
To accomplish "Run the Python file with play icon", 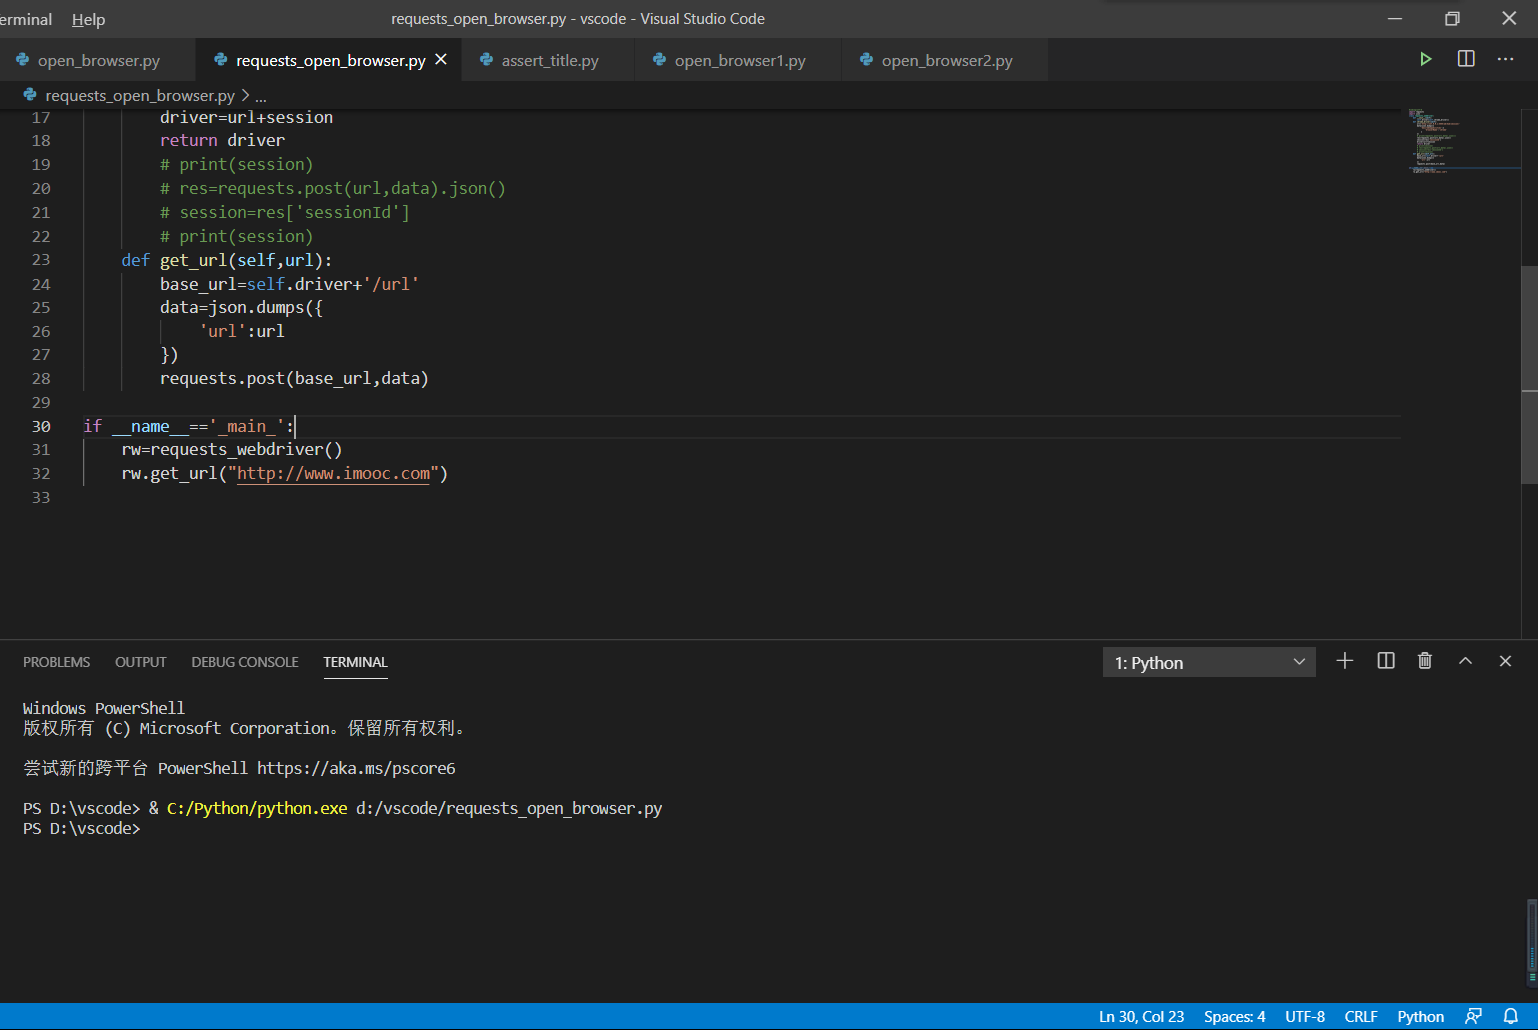I will [1425, 59].
